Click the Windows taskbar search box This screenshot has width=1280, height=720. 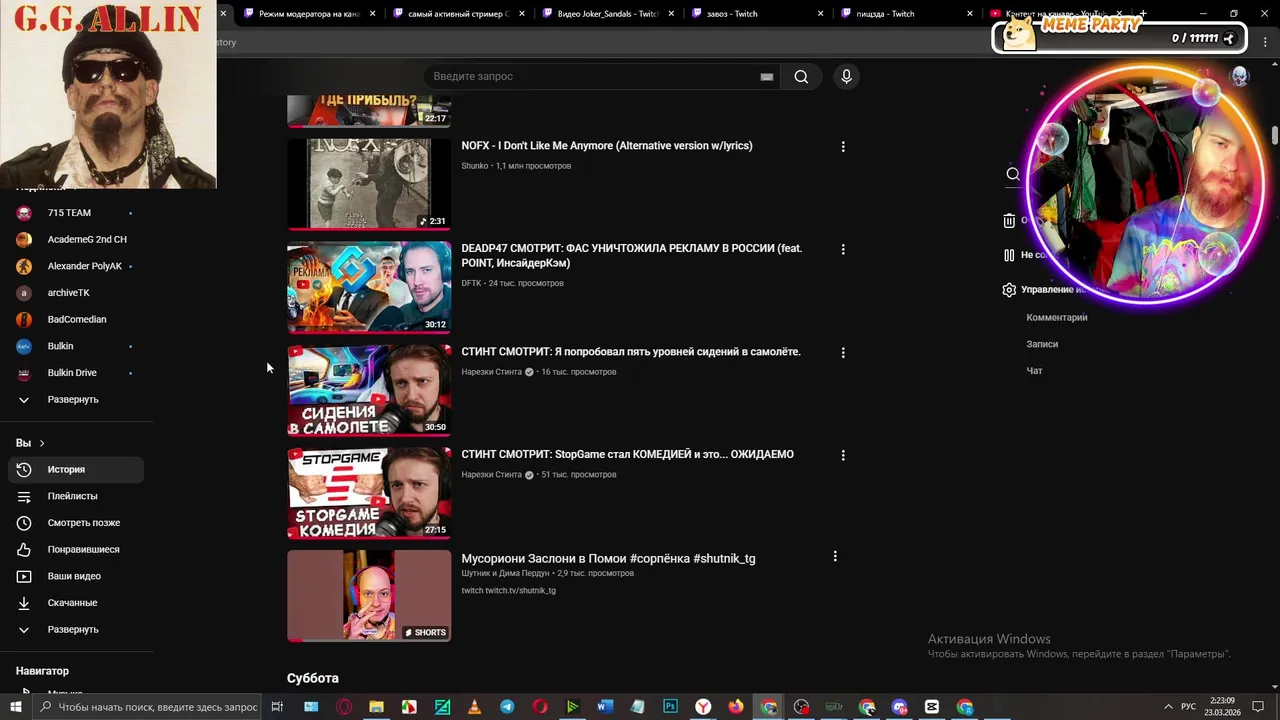click(x=149, y=707)
